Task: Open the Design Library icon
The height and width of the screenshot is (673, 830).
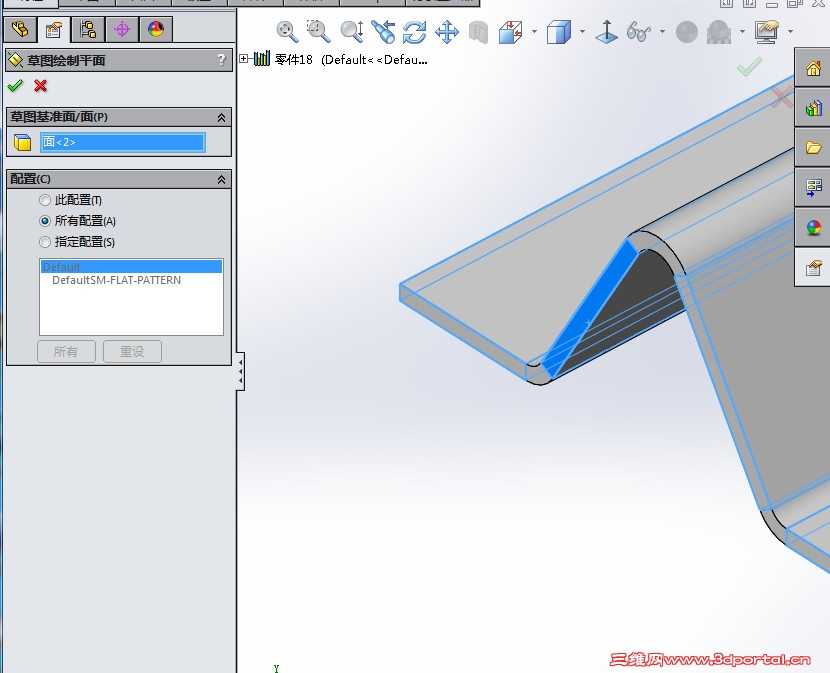Action: point(813,107)
